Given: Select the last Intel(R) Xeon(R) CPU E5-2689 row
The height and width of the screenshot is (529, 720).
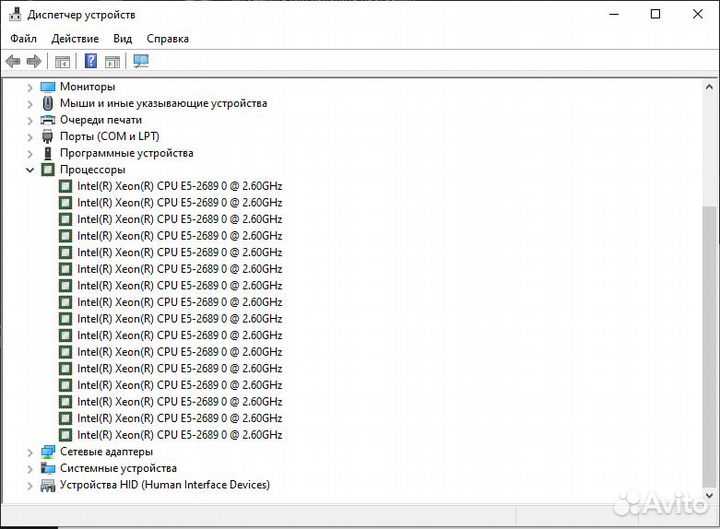Looking at the screenshot, I should [180, 435].
